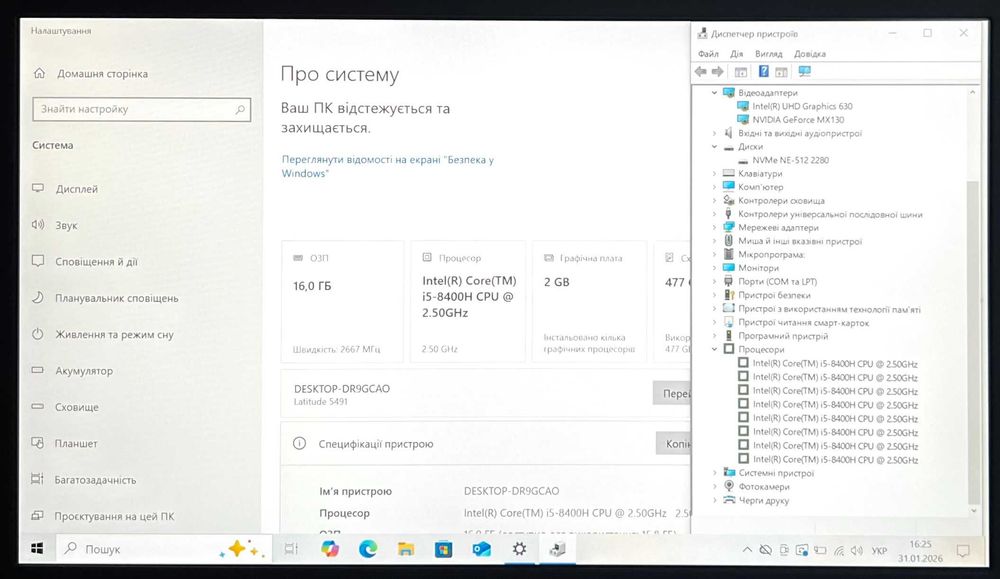Image resolution: width=1000 pixels, height=579 pixels.
Task: Open Файл menu in Device Manager
Action: [x=708, y=54]
